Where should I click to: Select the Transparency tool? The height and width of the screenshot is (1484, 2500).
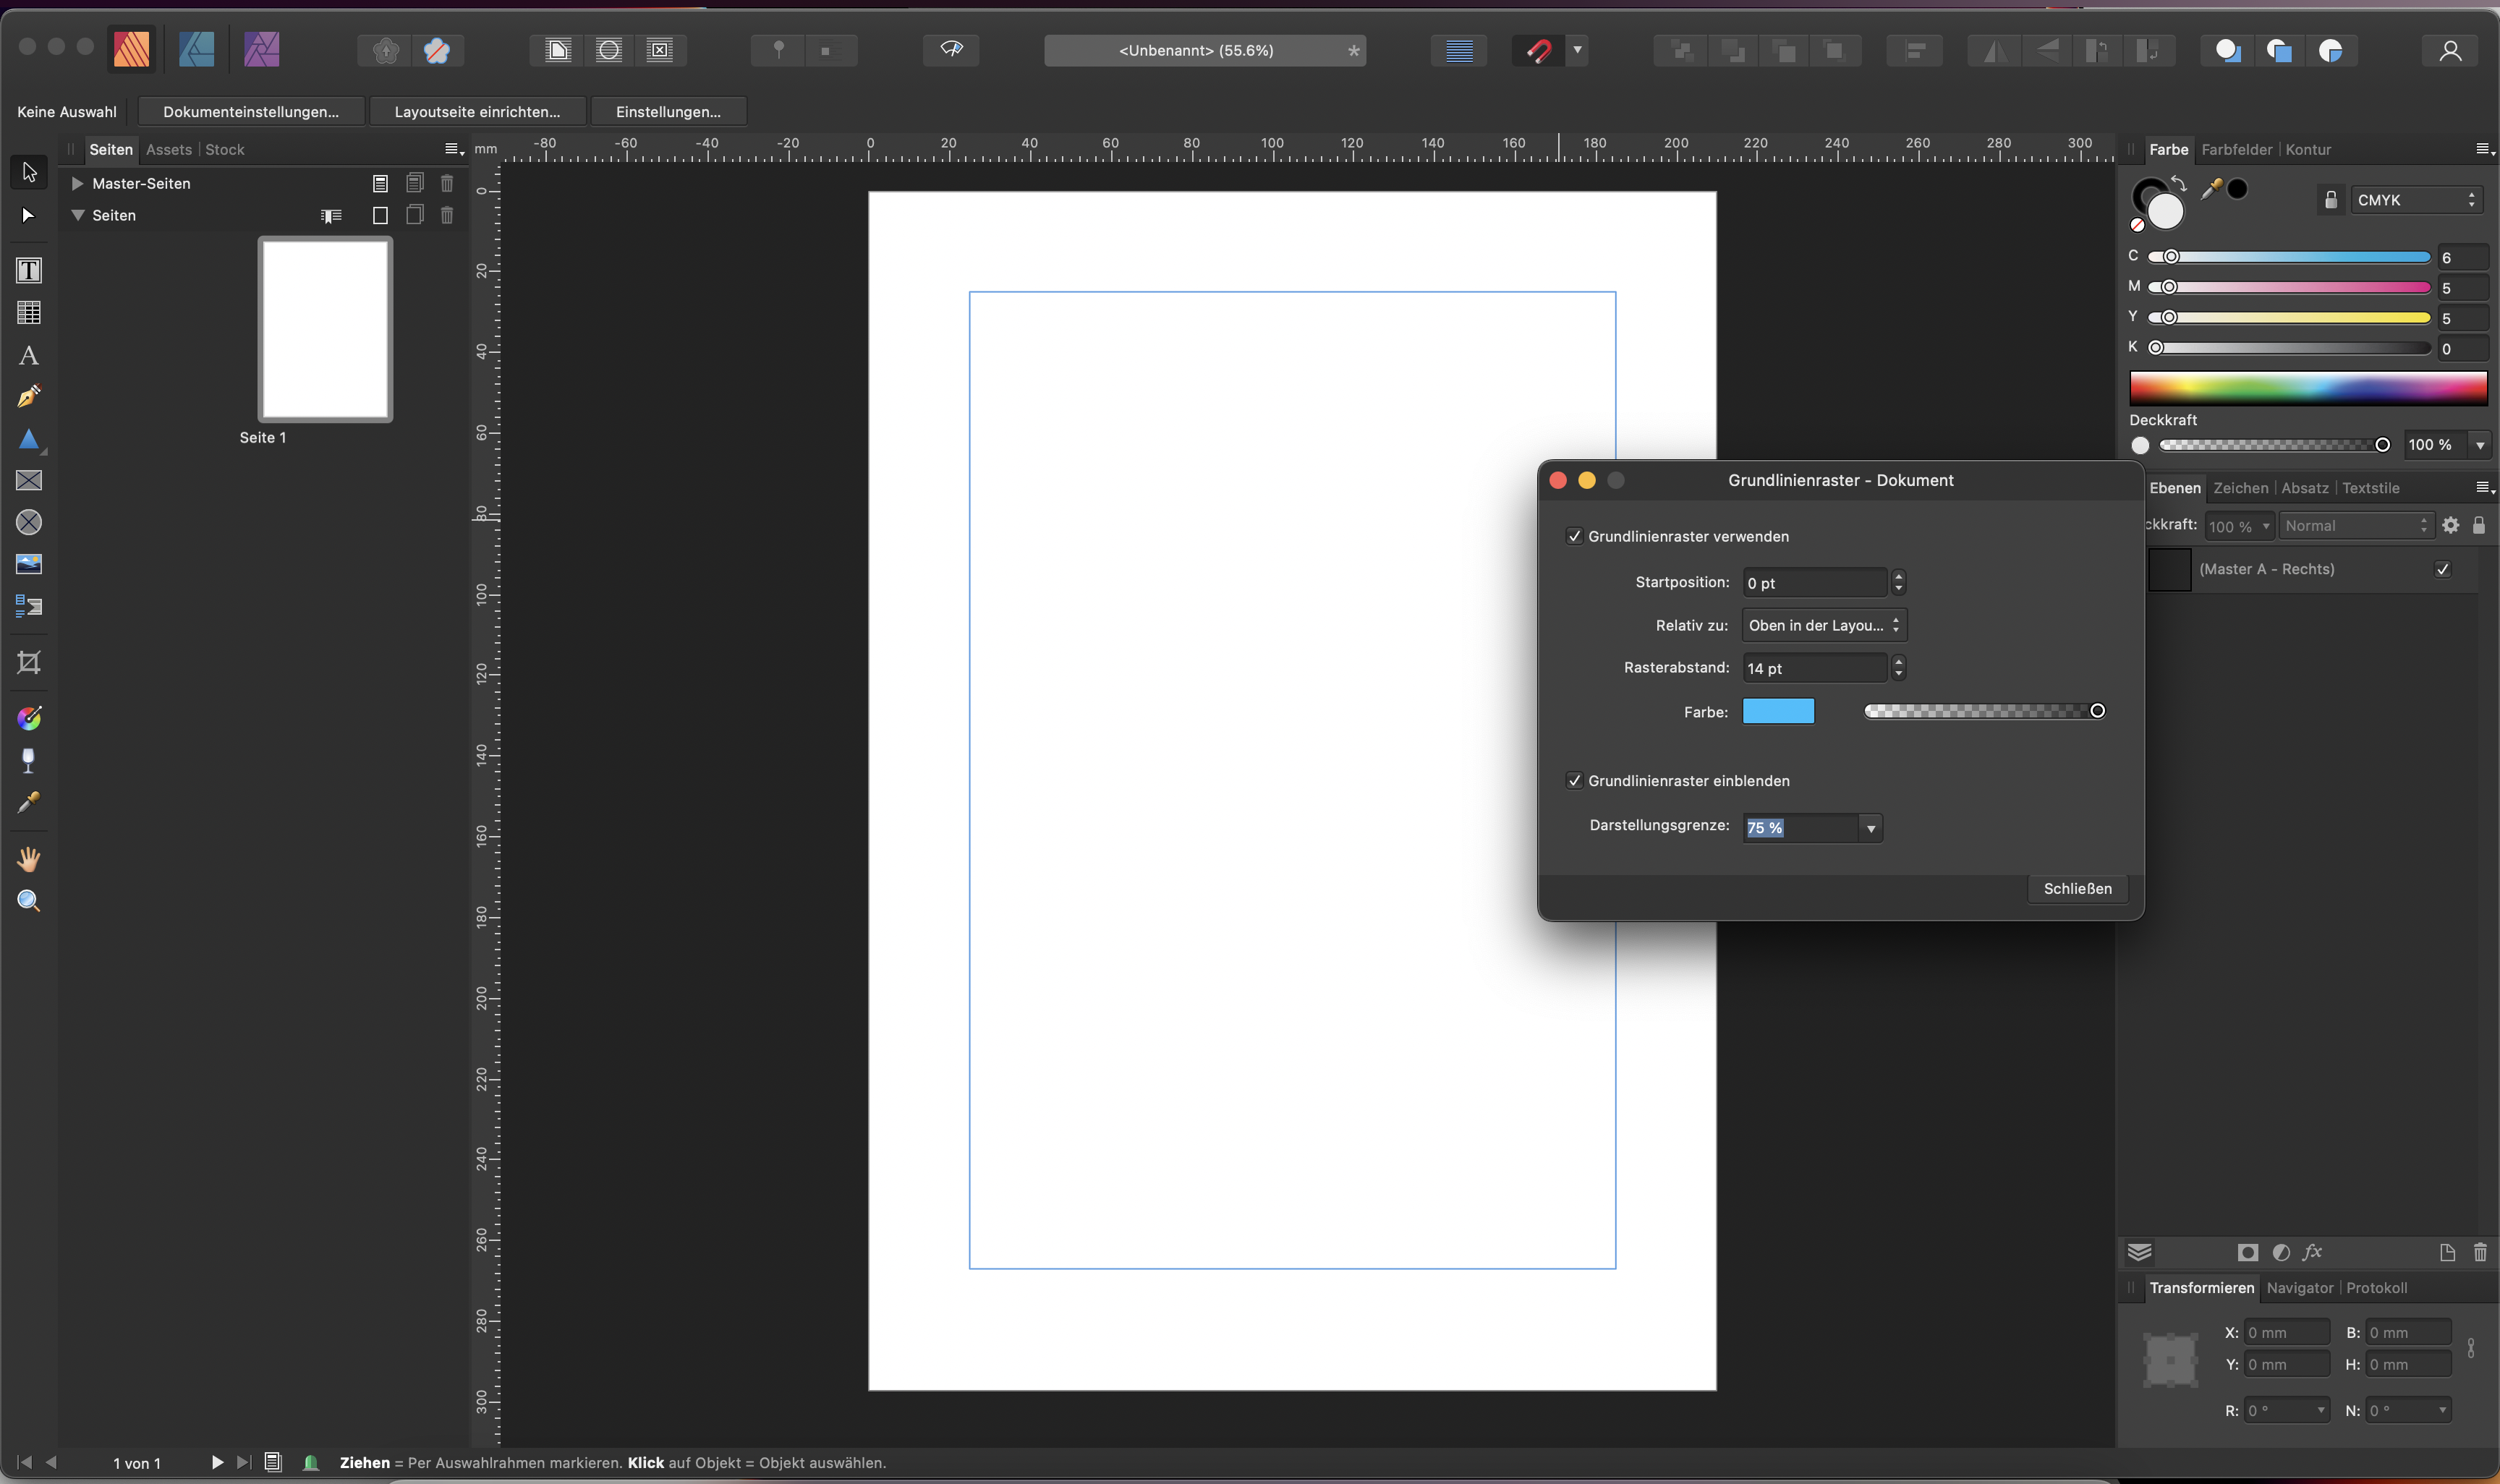(29, 761)
